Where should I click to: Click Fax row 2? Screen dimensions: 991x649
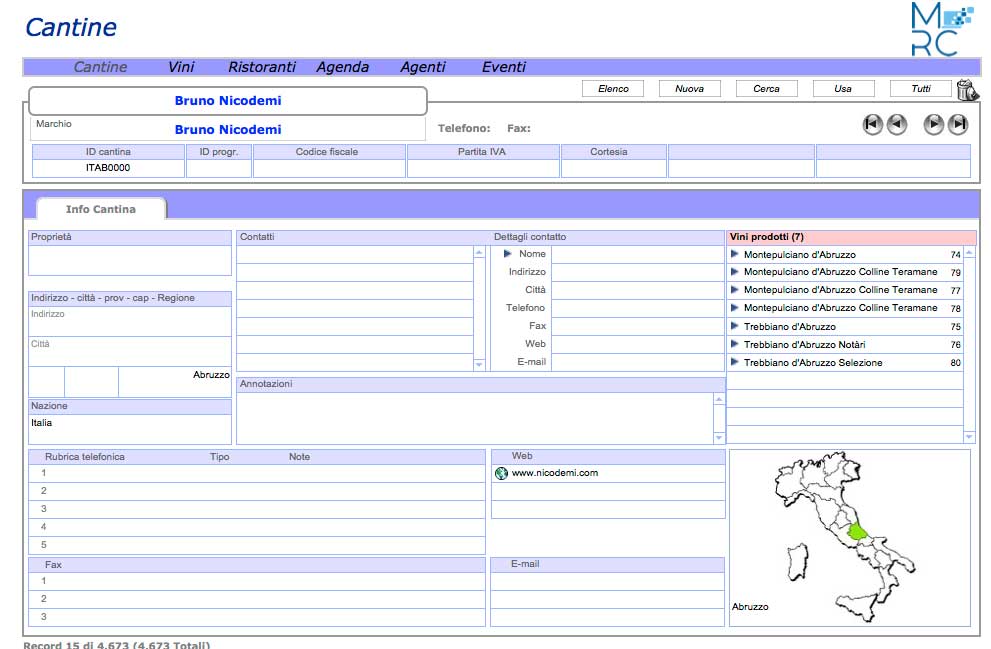pos(257,599)
